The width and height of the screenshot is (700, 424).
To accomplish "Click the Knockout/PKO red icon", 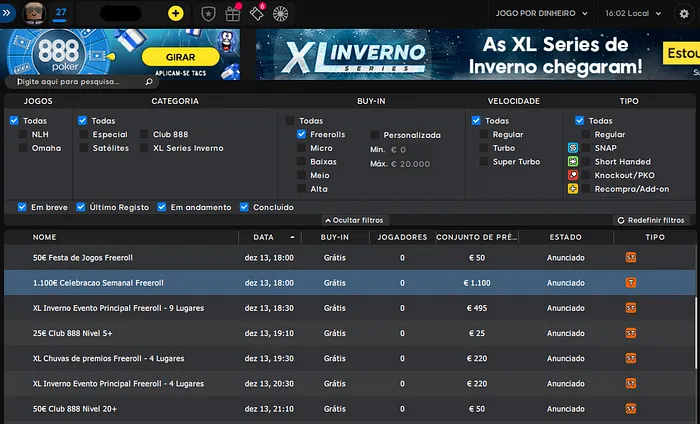I will pos(573,175).
